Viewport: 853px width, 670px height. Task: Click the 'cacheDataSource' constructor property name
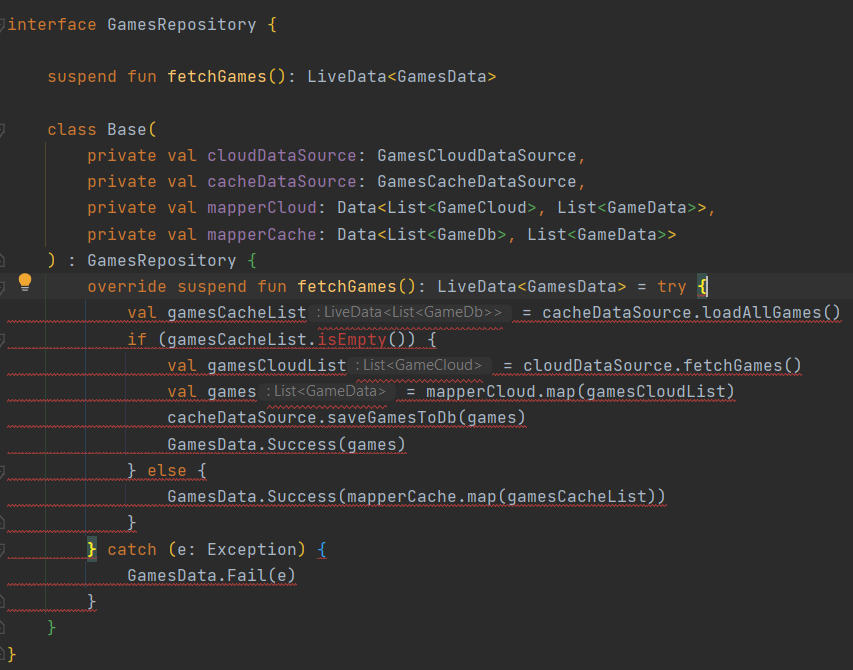point(282,182)
